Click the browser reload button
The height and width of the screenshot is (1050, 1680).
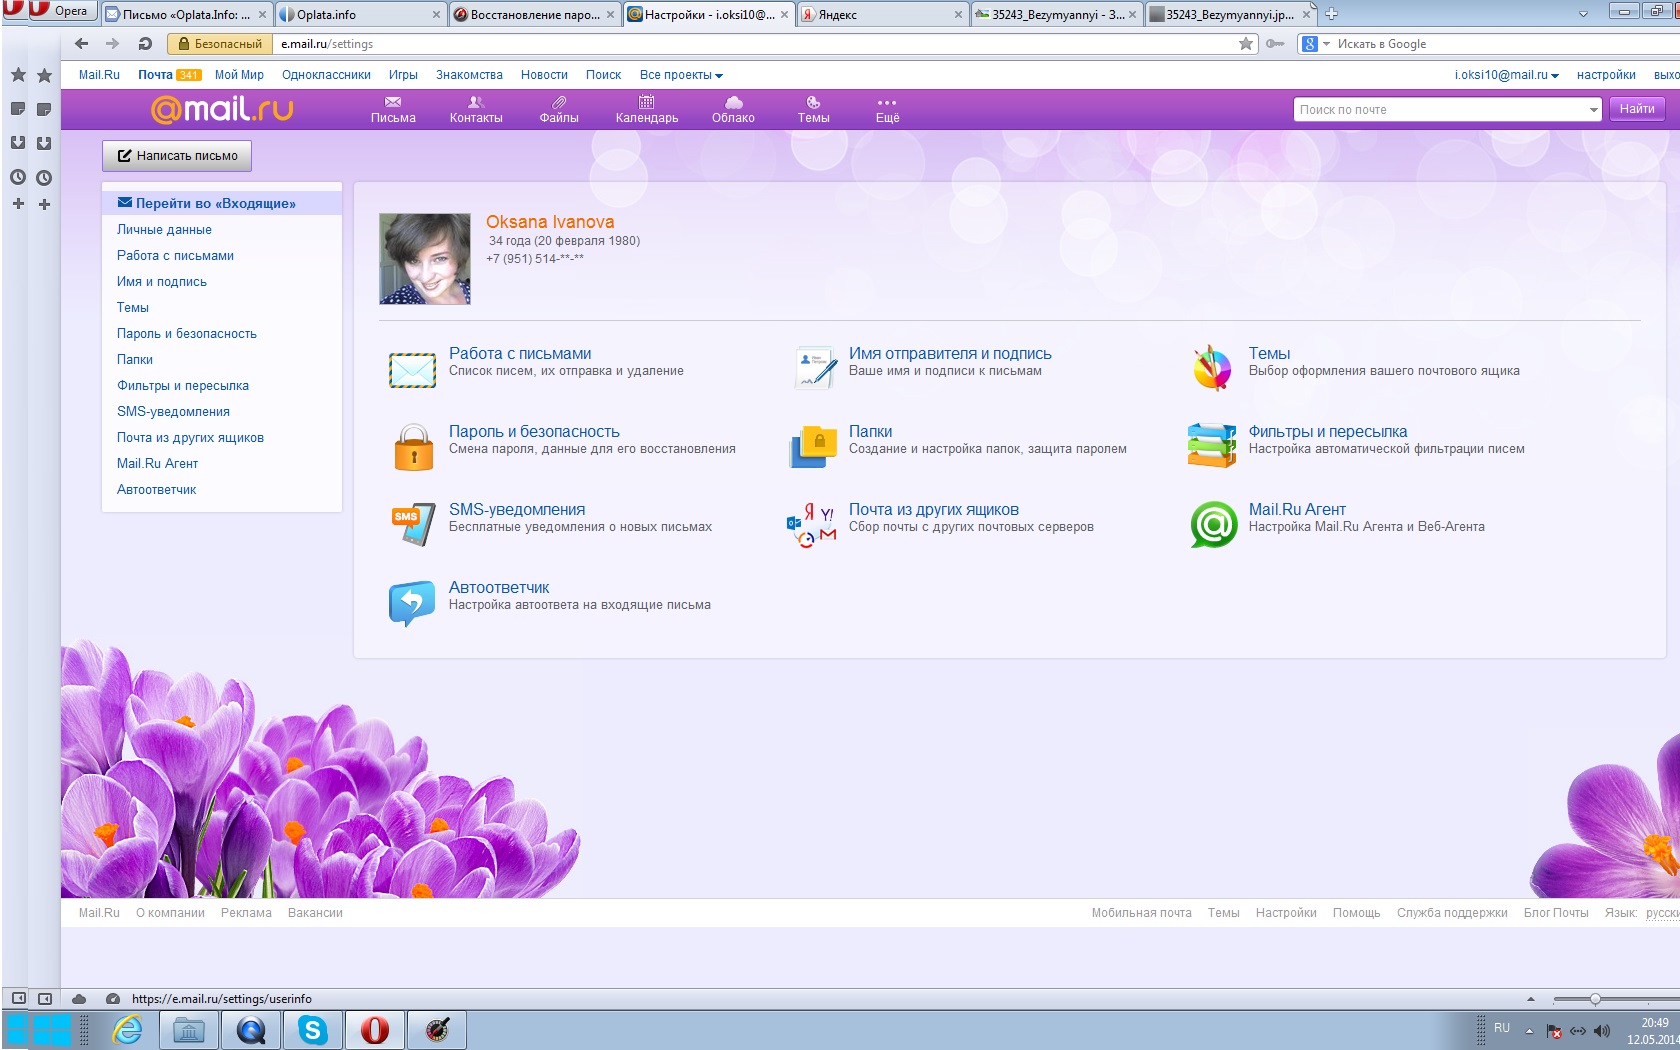tap(145, 44)
